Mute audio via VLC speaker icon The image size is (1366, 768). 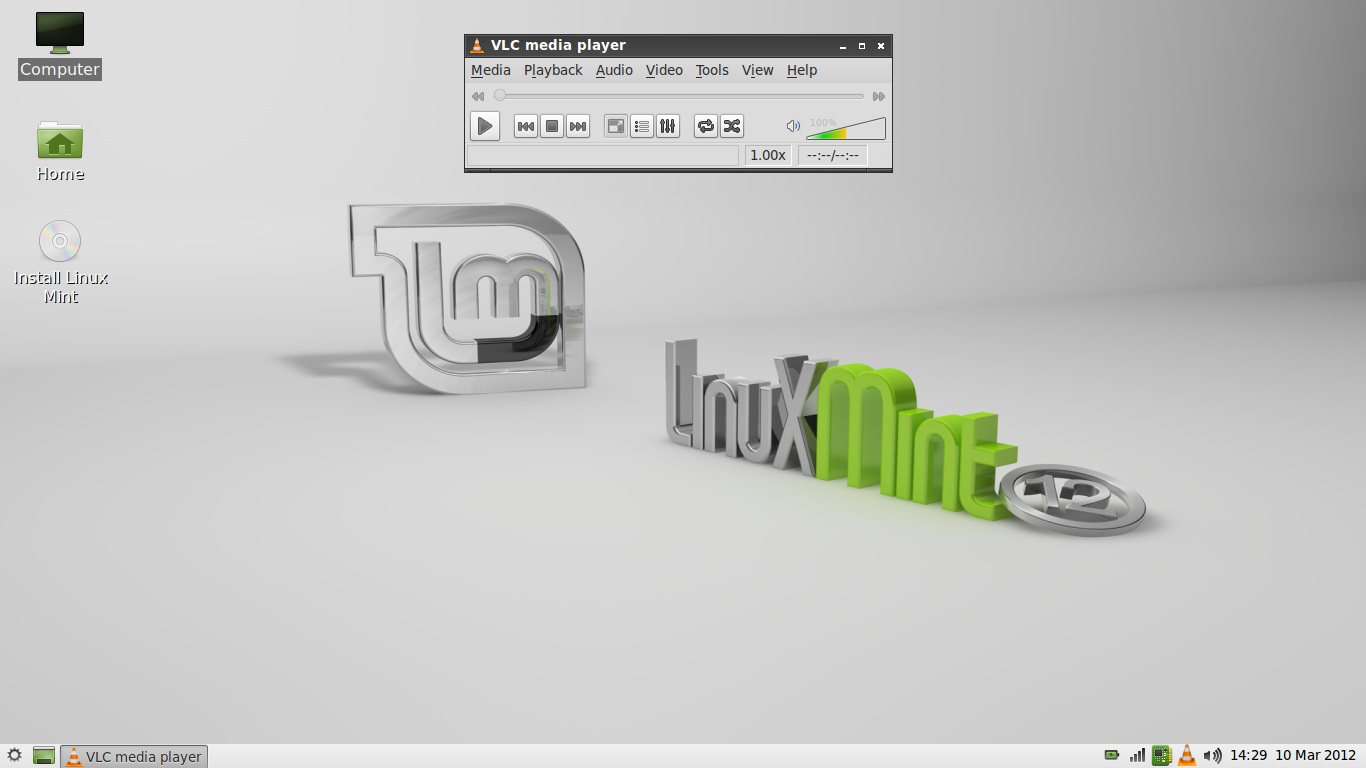793,126
